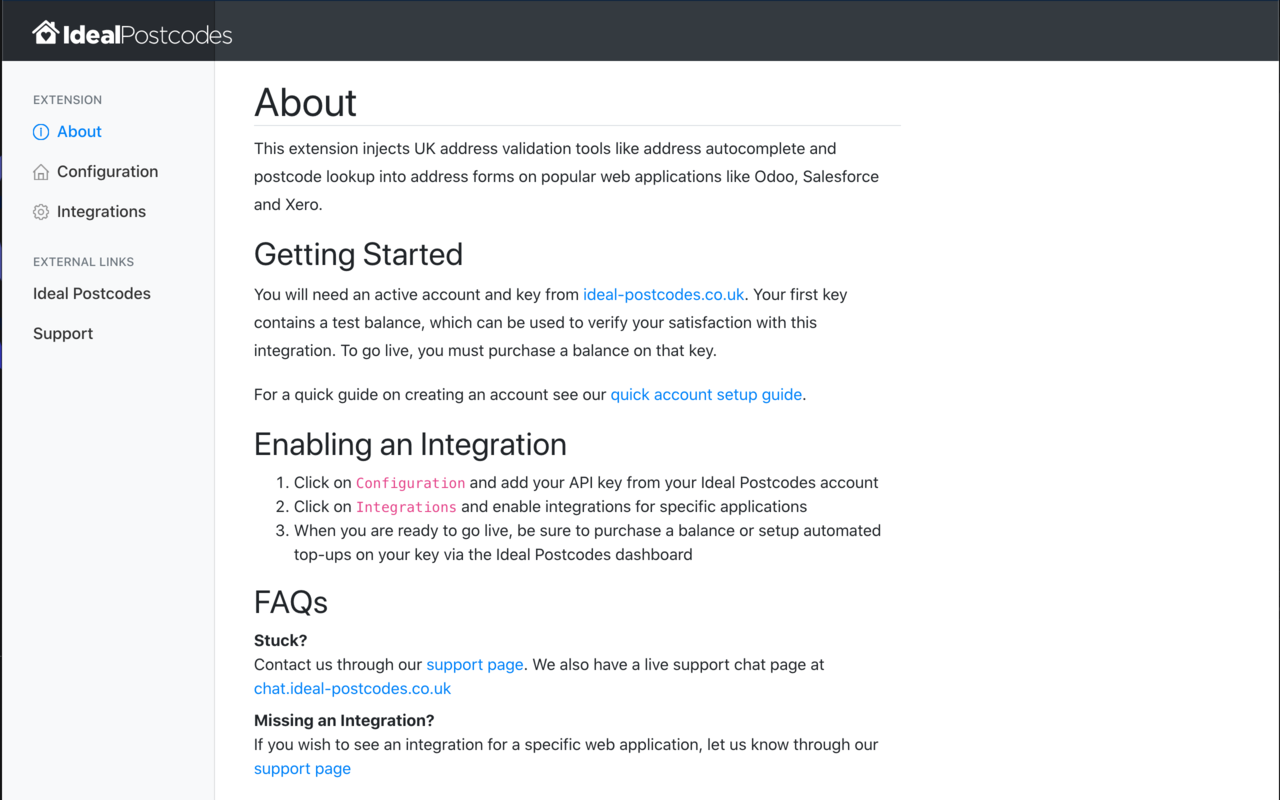Open the quick account setup guide

coord(706,394)
